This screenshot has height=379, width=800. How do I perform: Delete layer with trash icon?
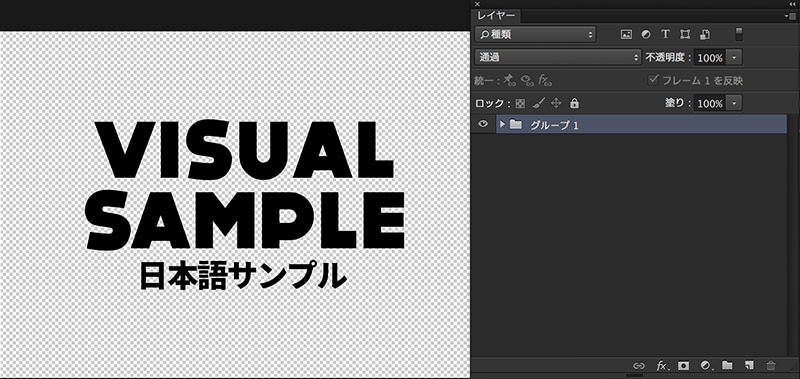[771, 365]
